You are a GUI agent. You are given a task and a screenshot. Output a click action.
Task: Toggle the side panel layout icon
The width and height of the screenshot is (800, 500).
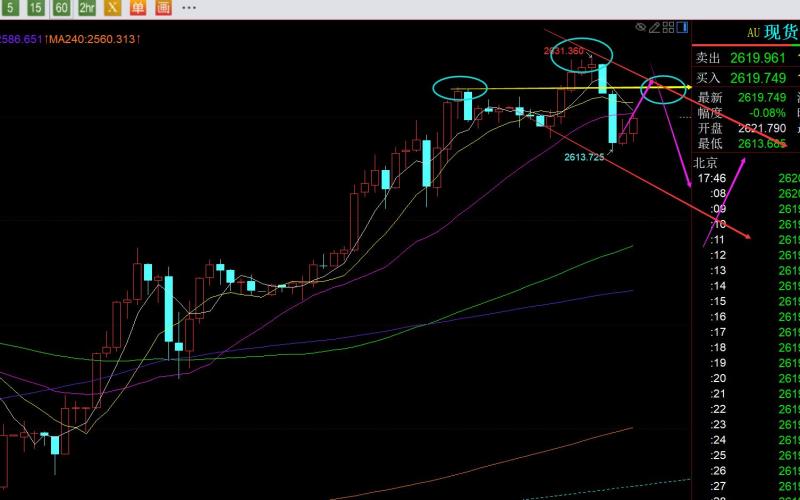click(682, 28)
